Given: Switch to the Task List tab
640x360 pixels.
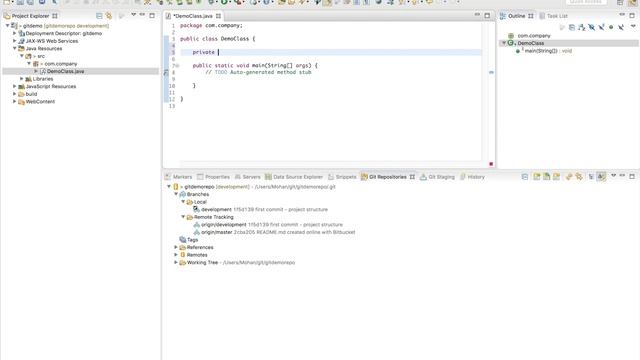Looking at the screenshot, I should [553, 16].
